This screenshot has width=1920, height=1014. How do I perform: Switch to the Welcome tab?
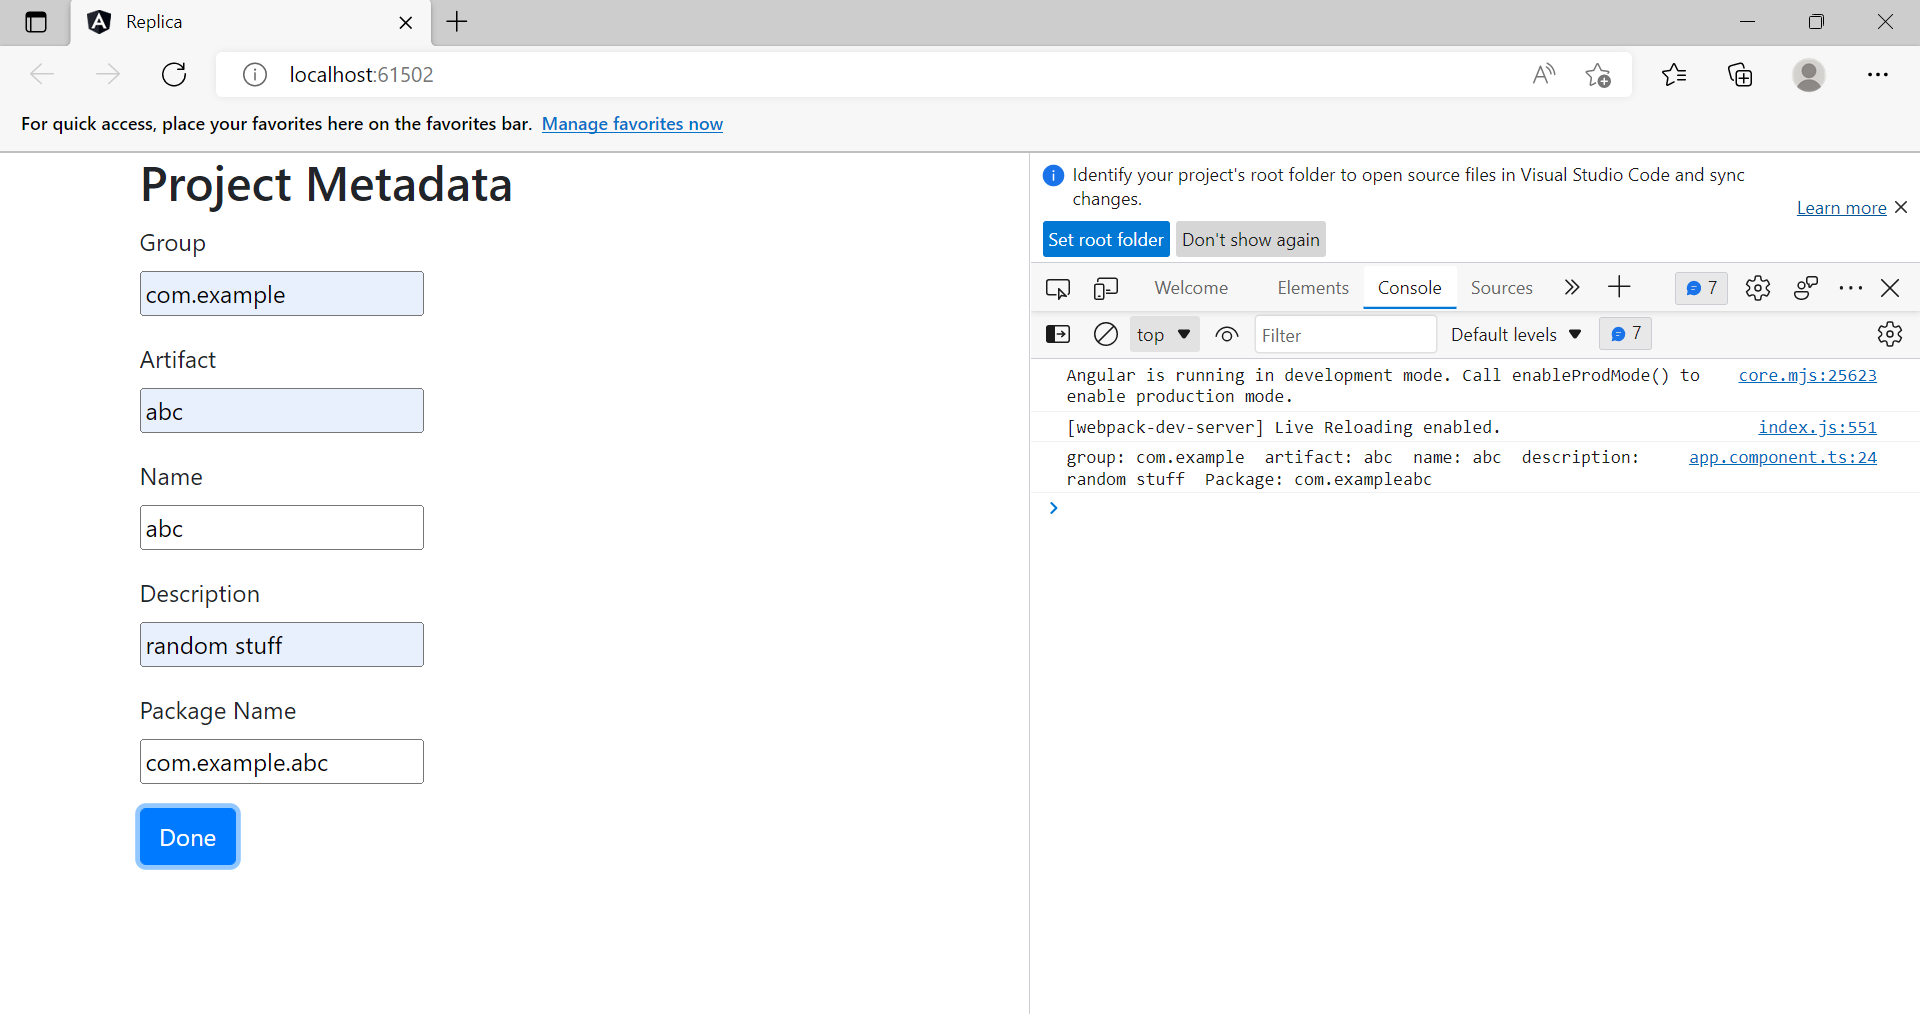pos(1191,288)
